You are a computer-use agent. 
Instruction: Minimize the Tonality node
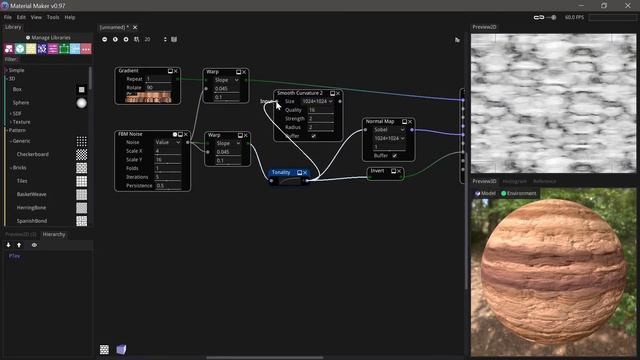pyautogui.click(x=299, y=173)
